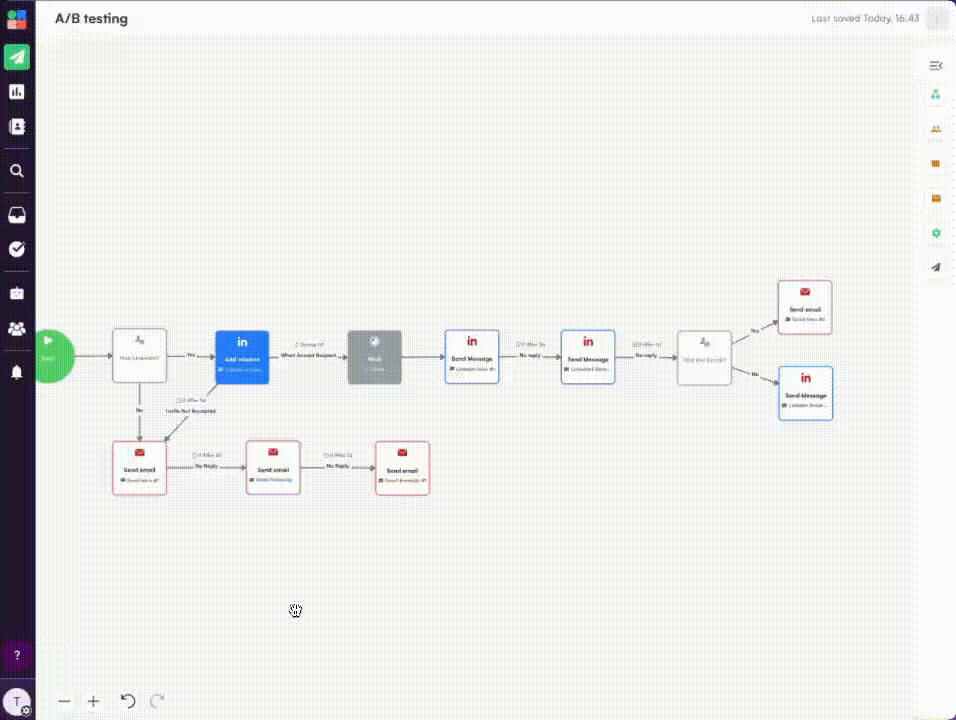The width and height of the screenshot is (956, 720).
Task: Open the user avatar account menu
Action: pyautogui.click(x=17, y=702)
